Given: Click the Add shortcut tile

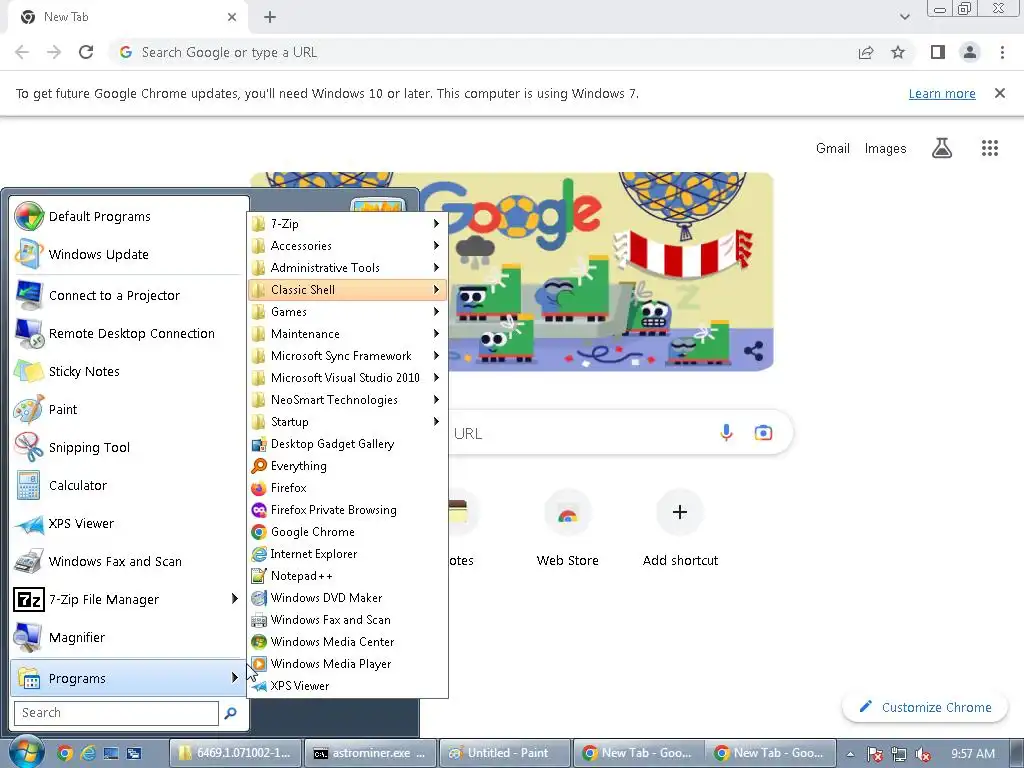Looking at the screenshot, I should [680, 528].
